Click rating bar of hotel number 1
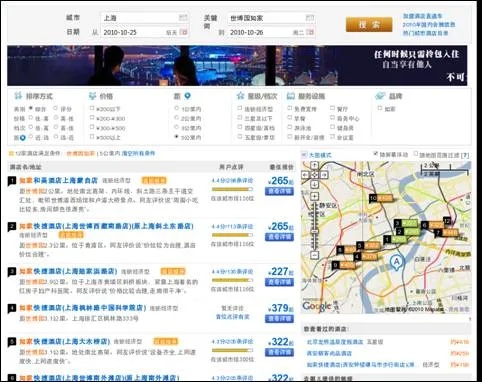The image size is (482, 382). pos(232,189)
